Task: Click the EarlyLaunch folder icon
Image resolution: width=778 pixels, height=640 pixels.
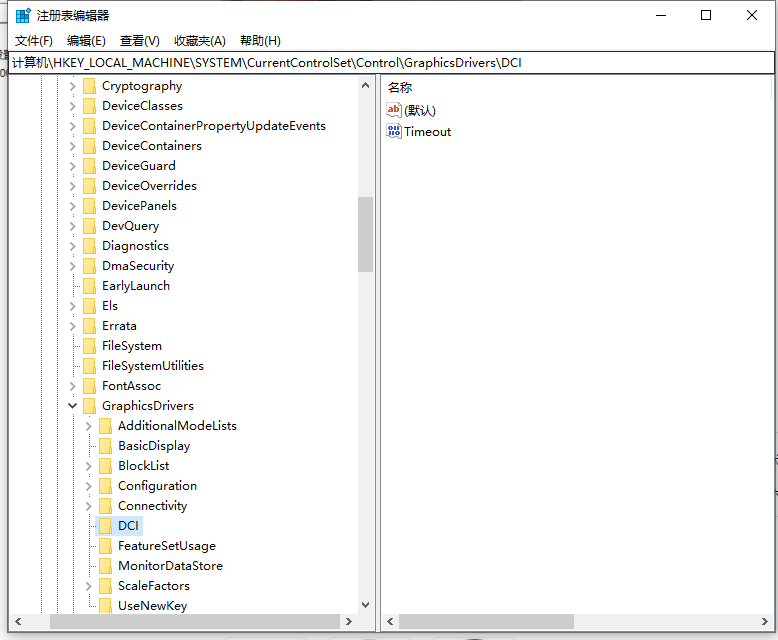Action: pos(89,286)
